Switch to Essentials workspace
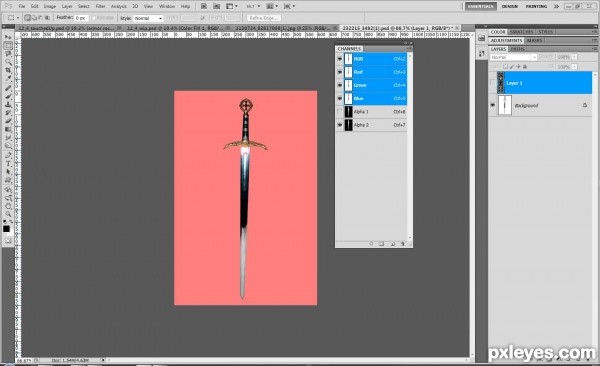Screen dimensions: 600x366 (x=481, y=7)
